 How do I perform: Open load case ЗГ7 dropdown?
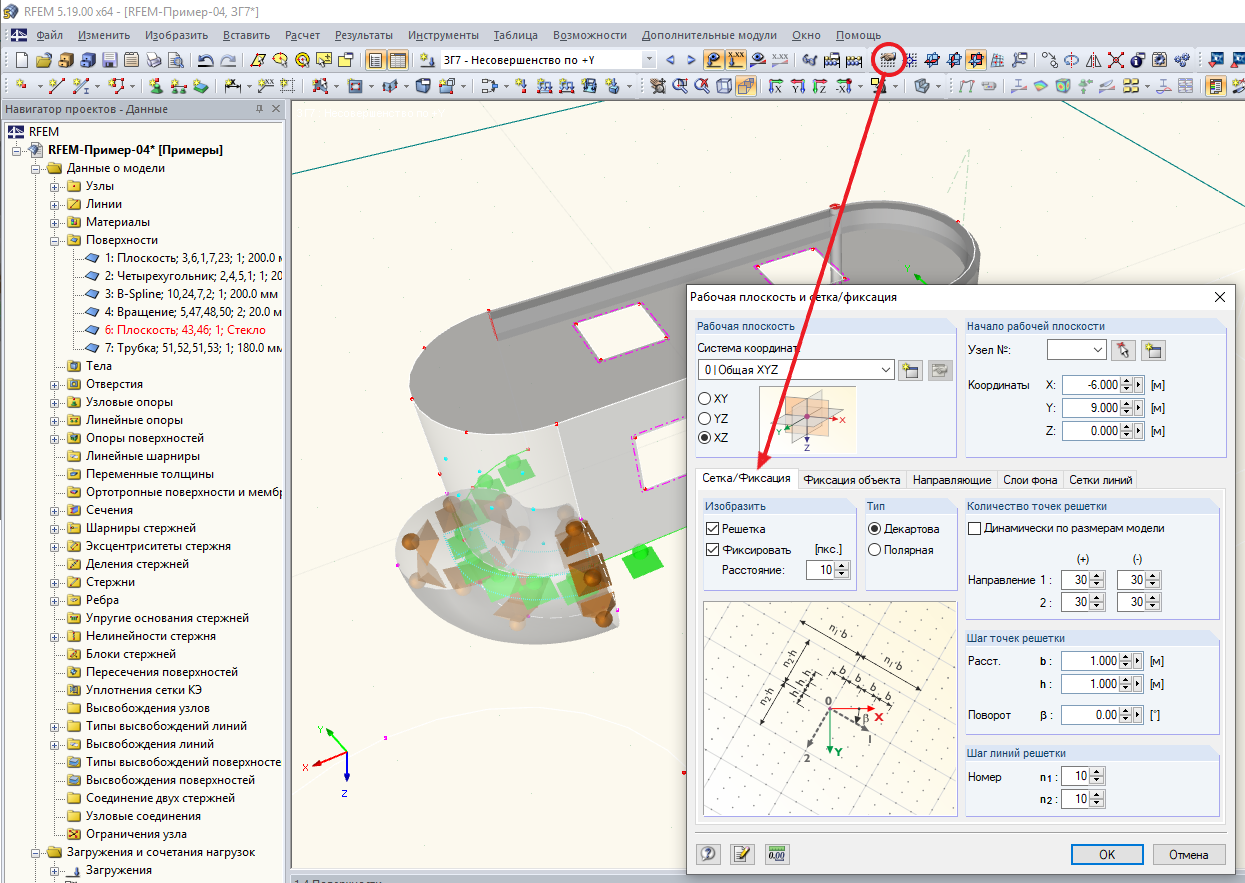click(649, 60)
